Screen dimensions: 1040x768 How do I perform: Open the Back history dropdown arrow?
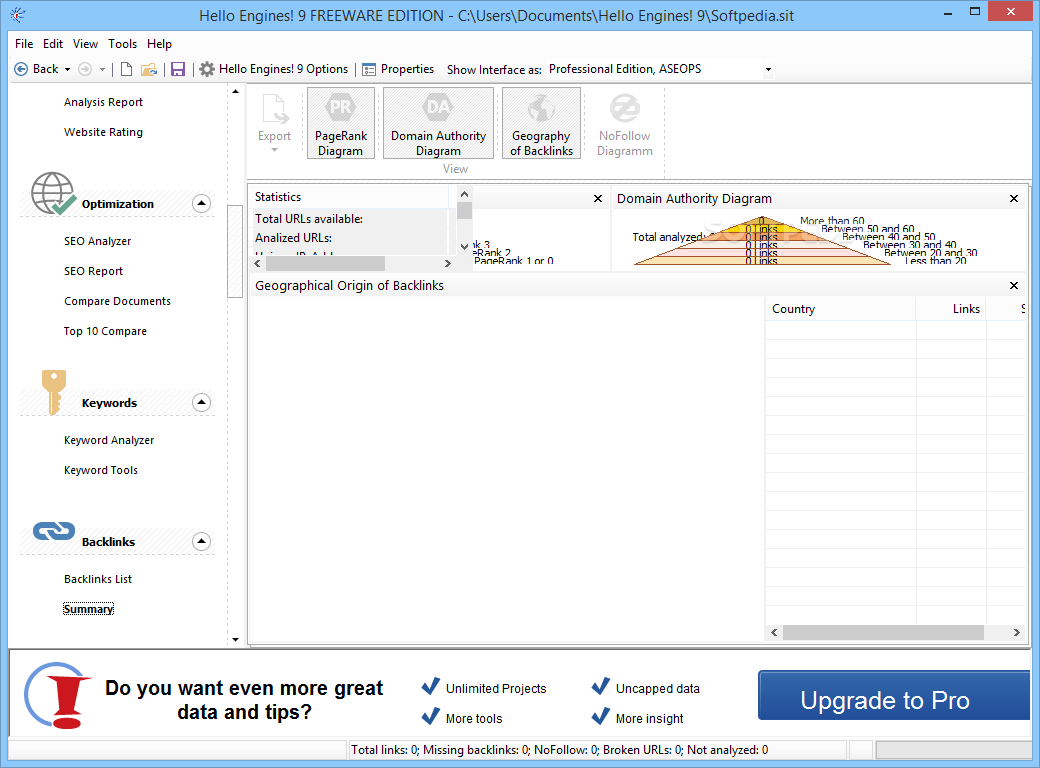tap(67, 70)
